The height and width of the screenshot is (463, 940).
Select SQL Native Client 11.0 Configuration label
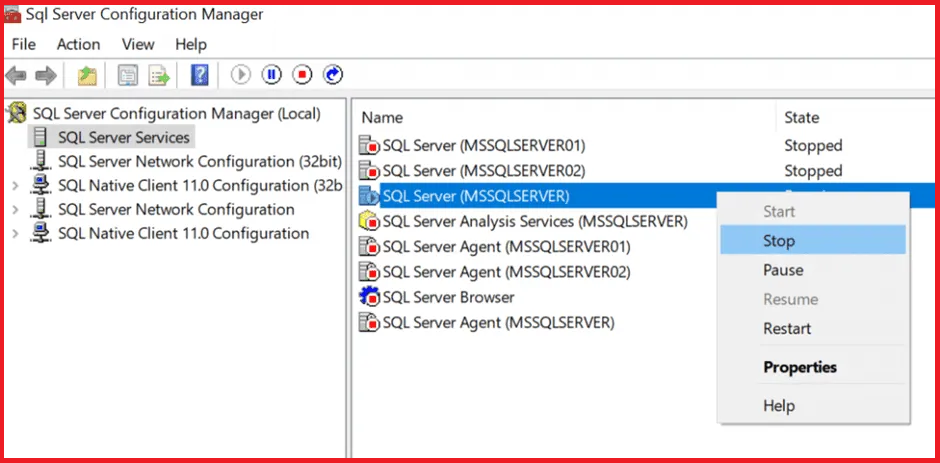(x=183, y=233)
